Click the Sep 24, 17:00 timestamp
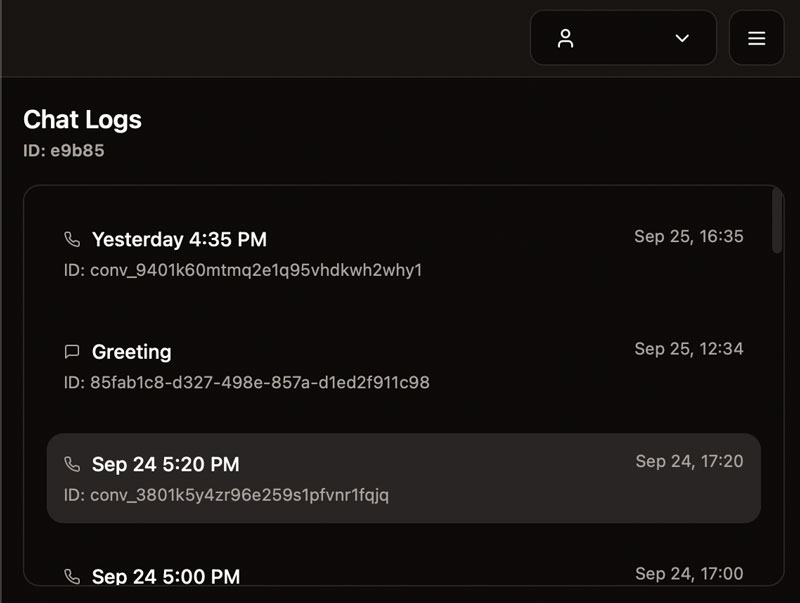 [x=689, y=573]
